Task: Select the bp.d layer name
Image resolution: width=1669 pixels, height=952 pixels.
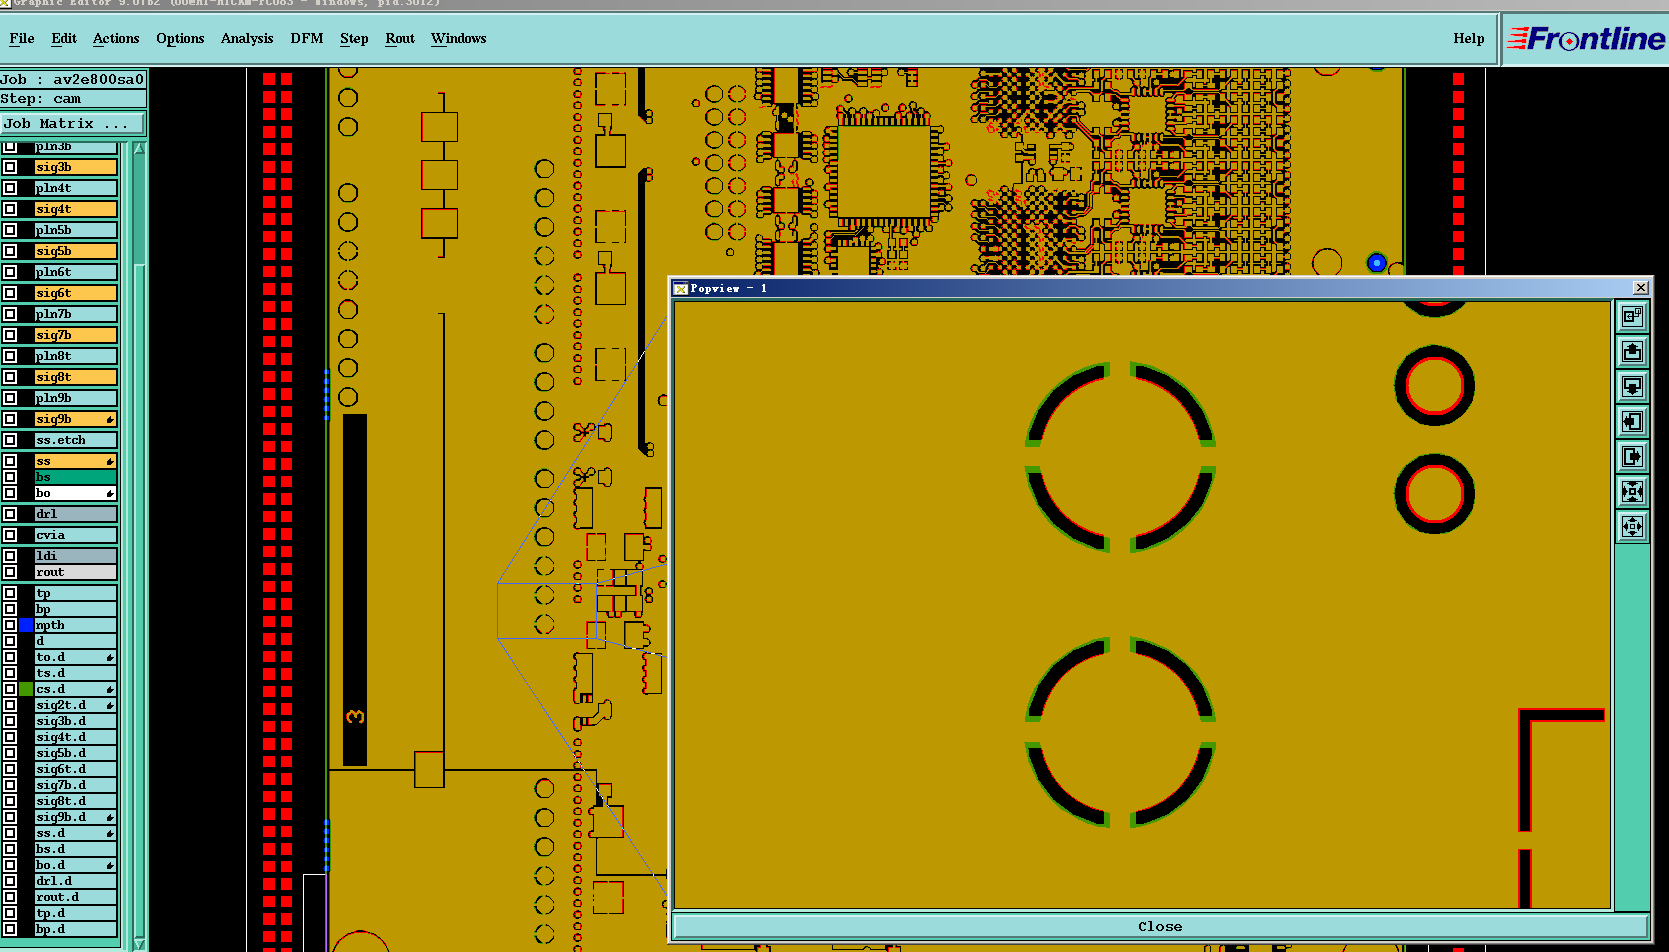Action: click(x=76, y=929)
